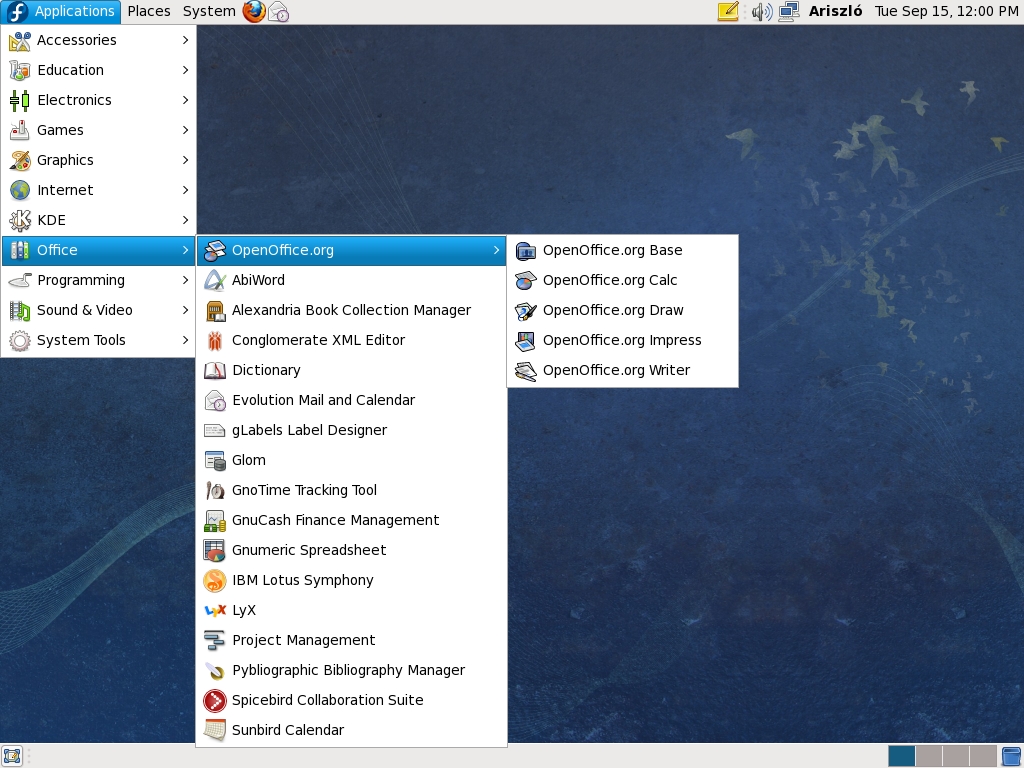Click the 'Sunbird Calendar' label
The width and height of the screenshot is (1024, 768).
click(x=288, y=731)
